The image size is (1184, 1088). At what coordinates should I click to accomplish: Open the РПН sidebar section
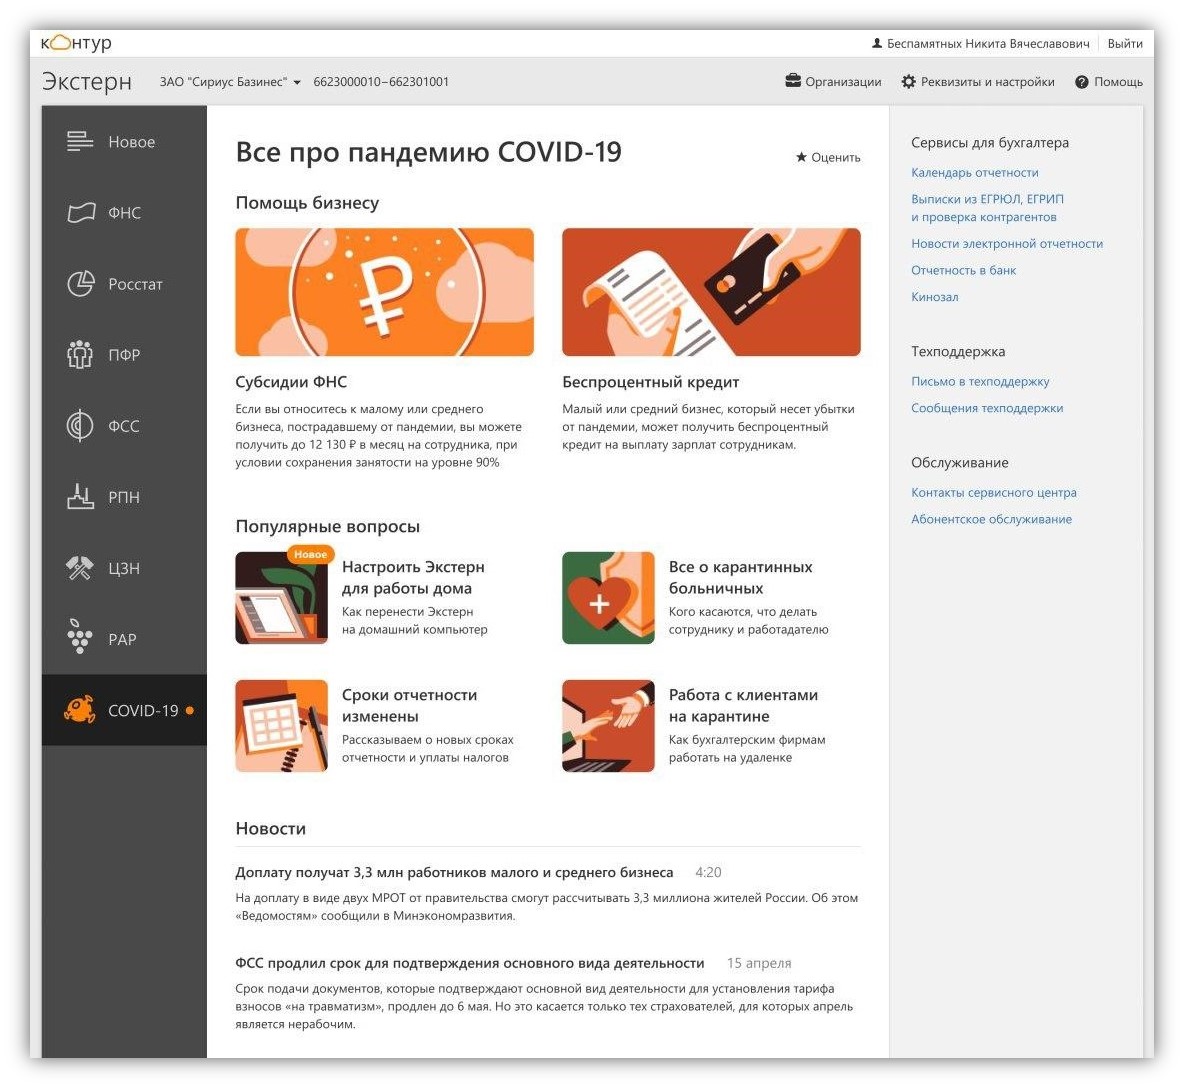[x=124, y=496]
